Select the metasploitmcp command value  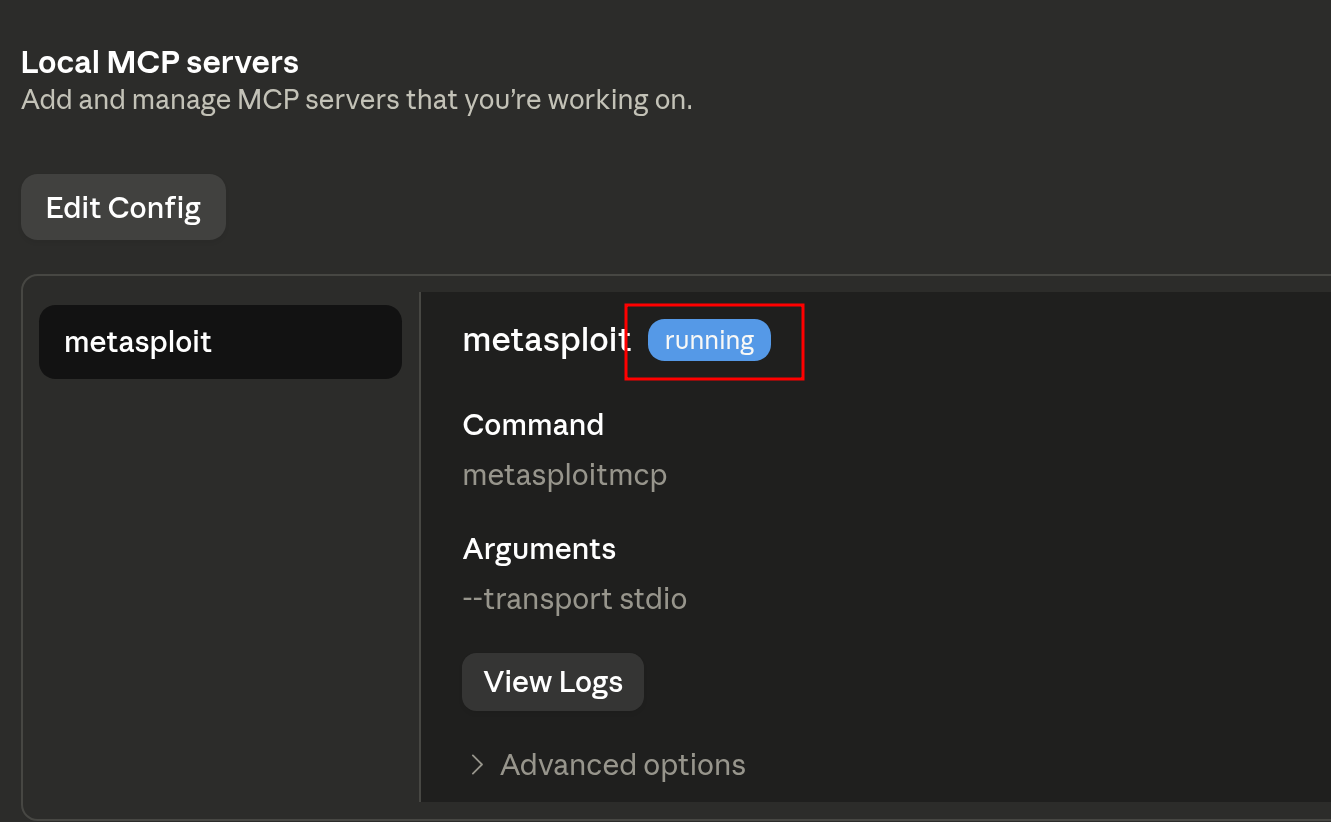[565, 474]
